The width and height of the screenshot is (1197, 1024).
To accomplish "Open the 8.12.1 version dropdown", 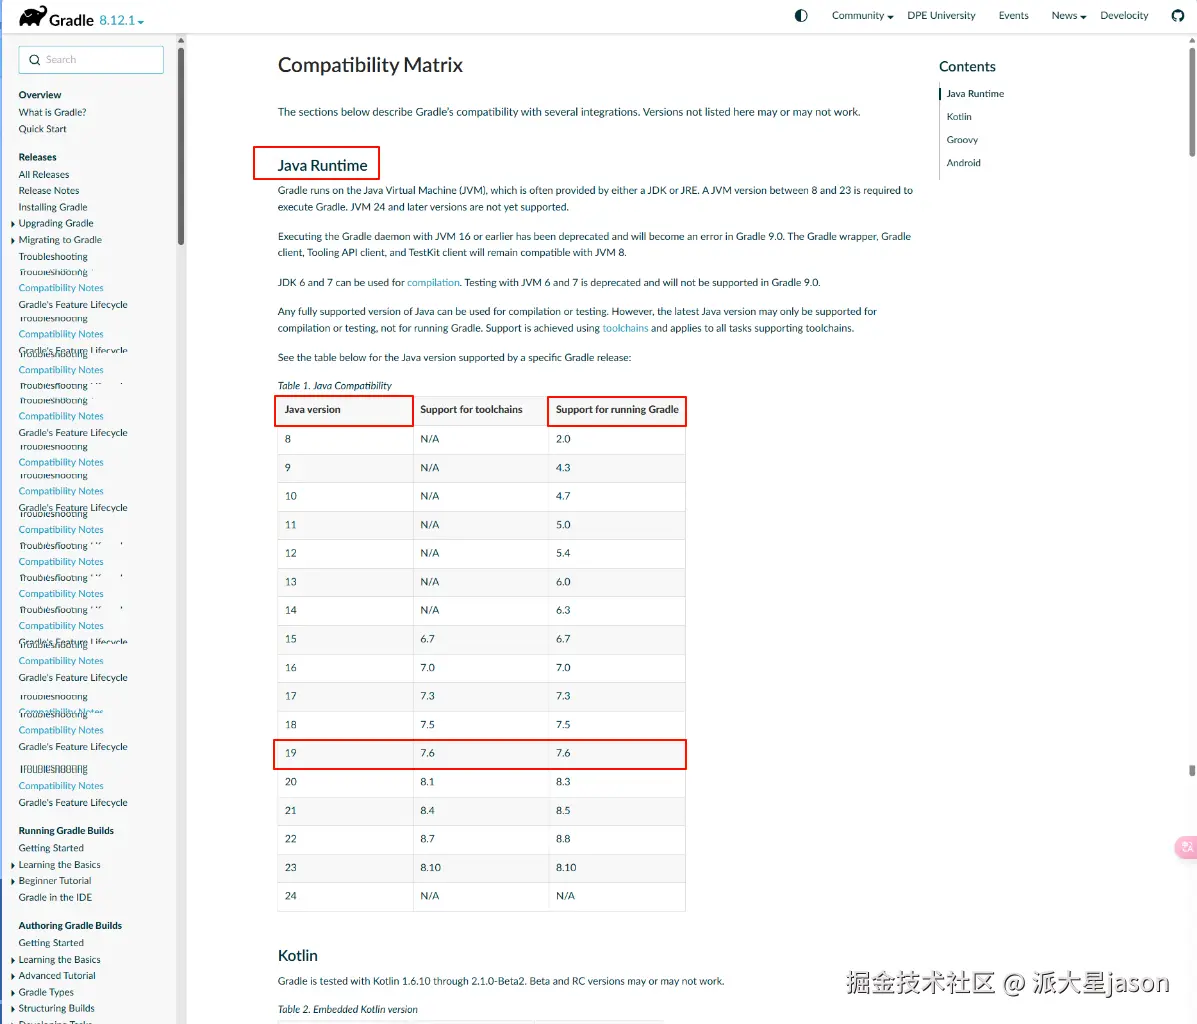I will coord(121,21).
